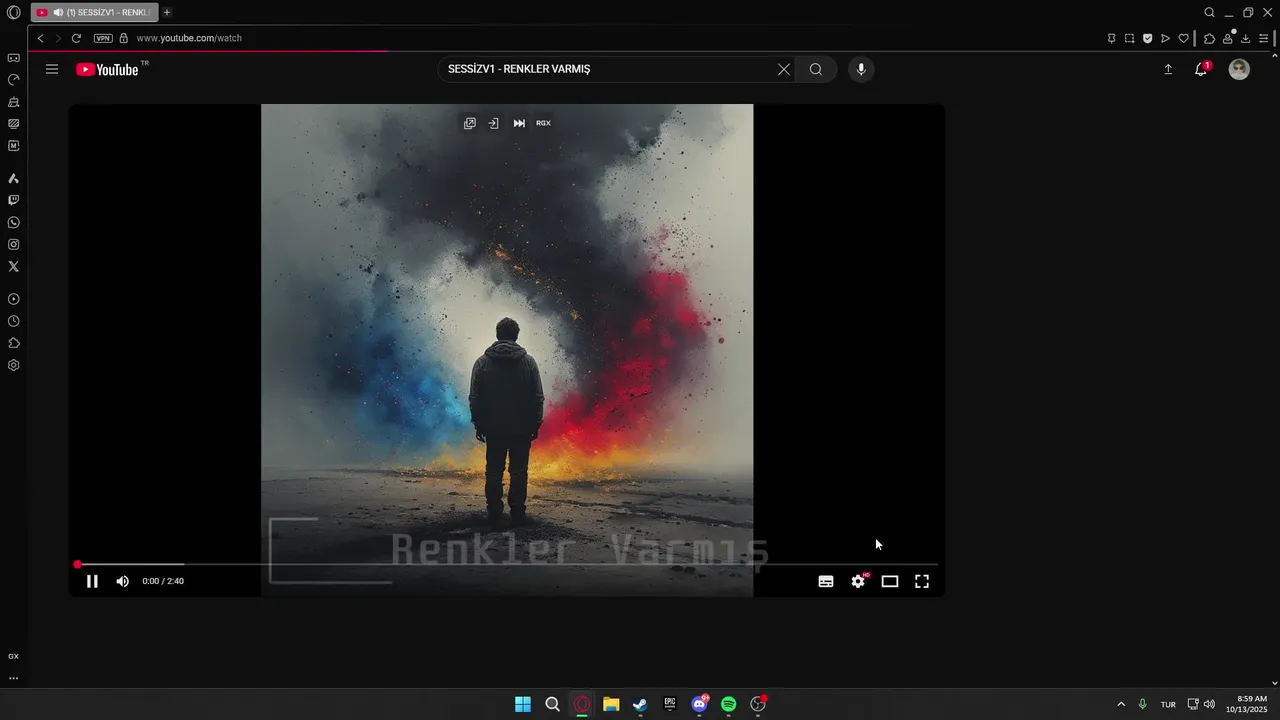Skip to next video overlay button
The height and width of the screenshot is (720, 1280).
click(x=519, y=123)
